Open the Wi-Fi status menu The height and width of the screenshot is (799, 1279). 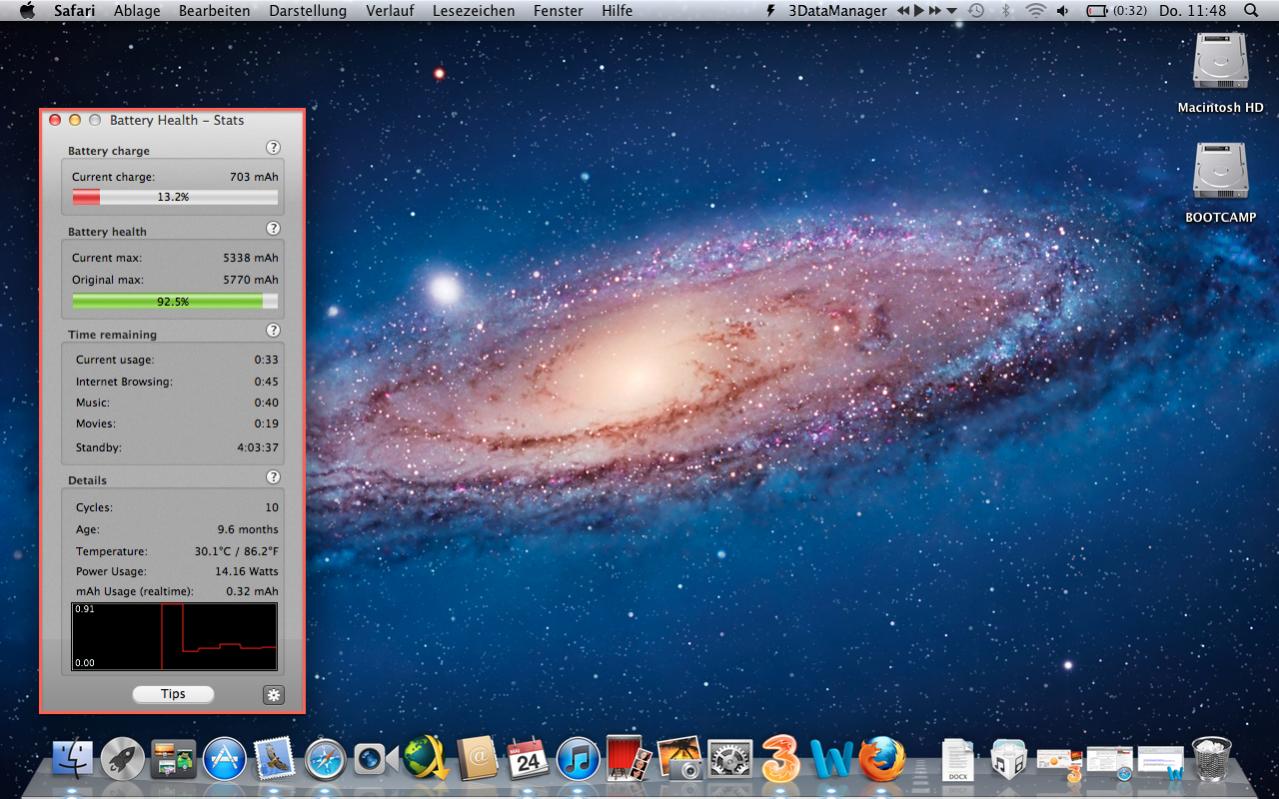click(1035, 11)
